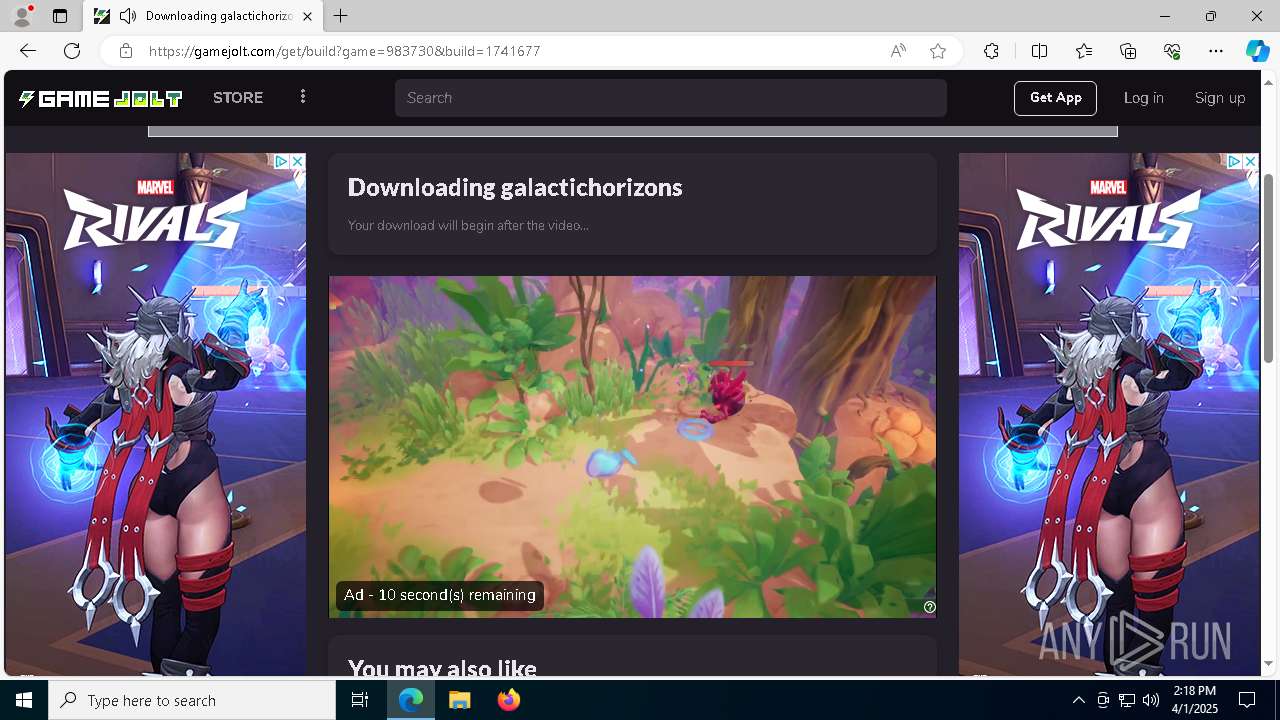Viewport: 1280px width, 720px height.
Task: View site information lock icon
Action: pos(125,51)
